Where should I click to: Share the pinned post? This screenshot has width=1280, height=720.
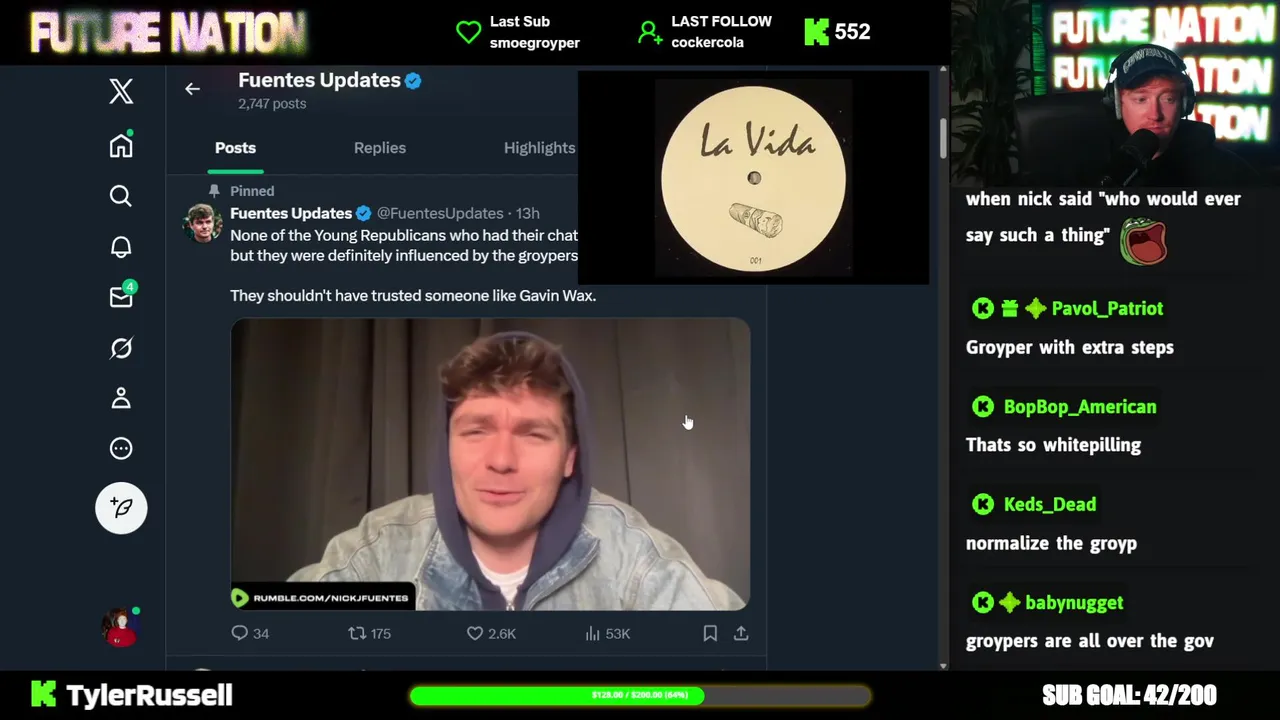pyautogui.click(x=741, y=633)
